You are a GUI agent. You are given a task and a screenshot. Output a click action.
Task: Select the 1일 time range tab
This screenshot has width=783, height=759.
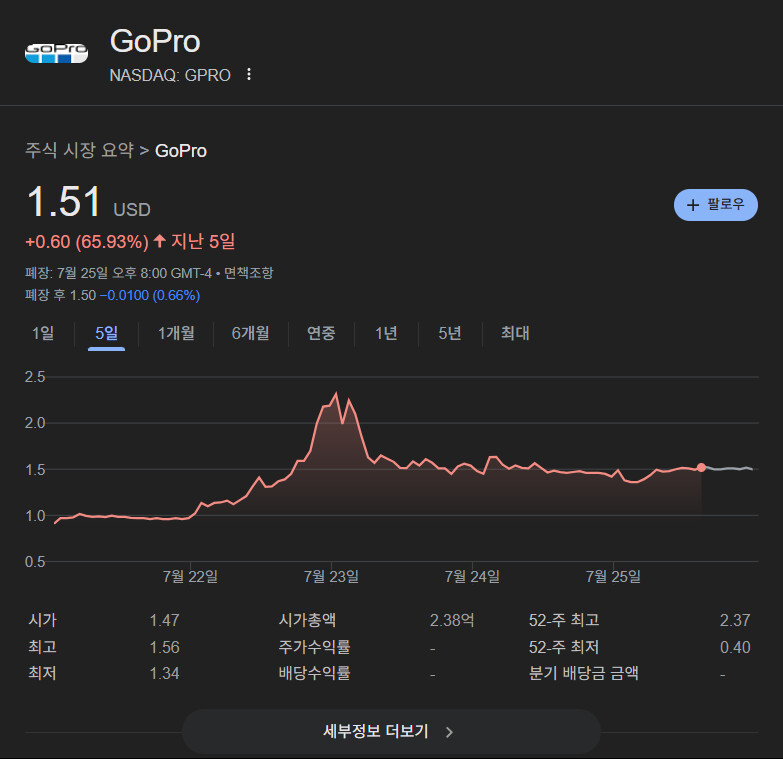pyautogui.click(x=43, y=333)
